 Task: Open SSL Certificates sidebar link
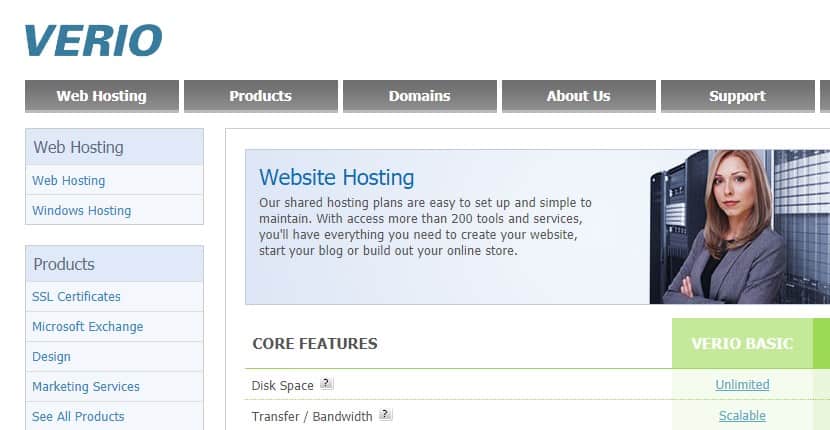tap(76, 297)
